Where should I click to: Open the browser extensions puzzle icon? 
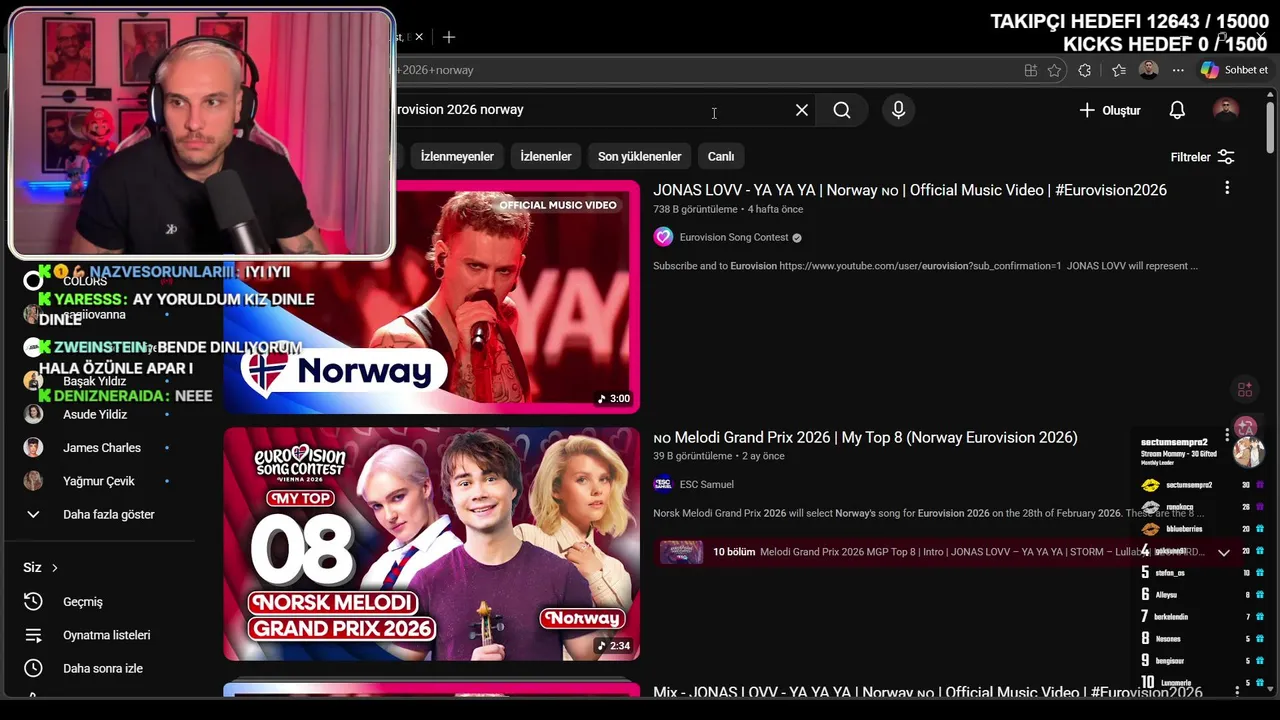click(1085, 70)
